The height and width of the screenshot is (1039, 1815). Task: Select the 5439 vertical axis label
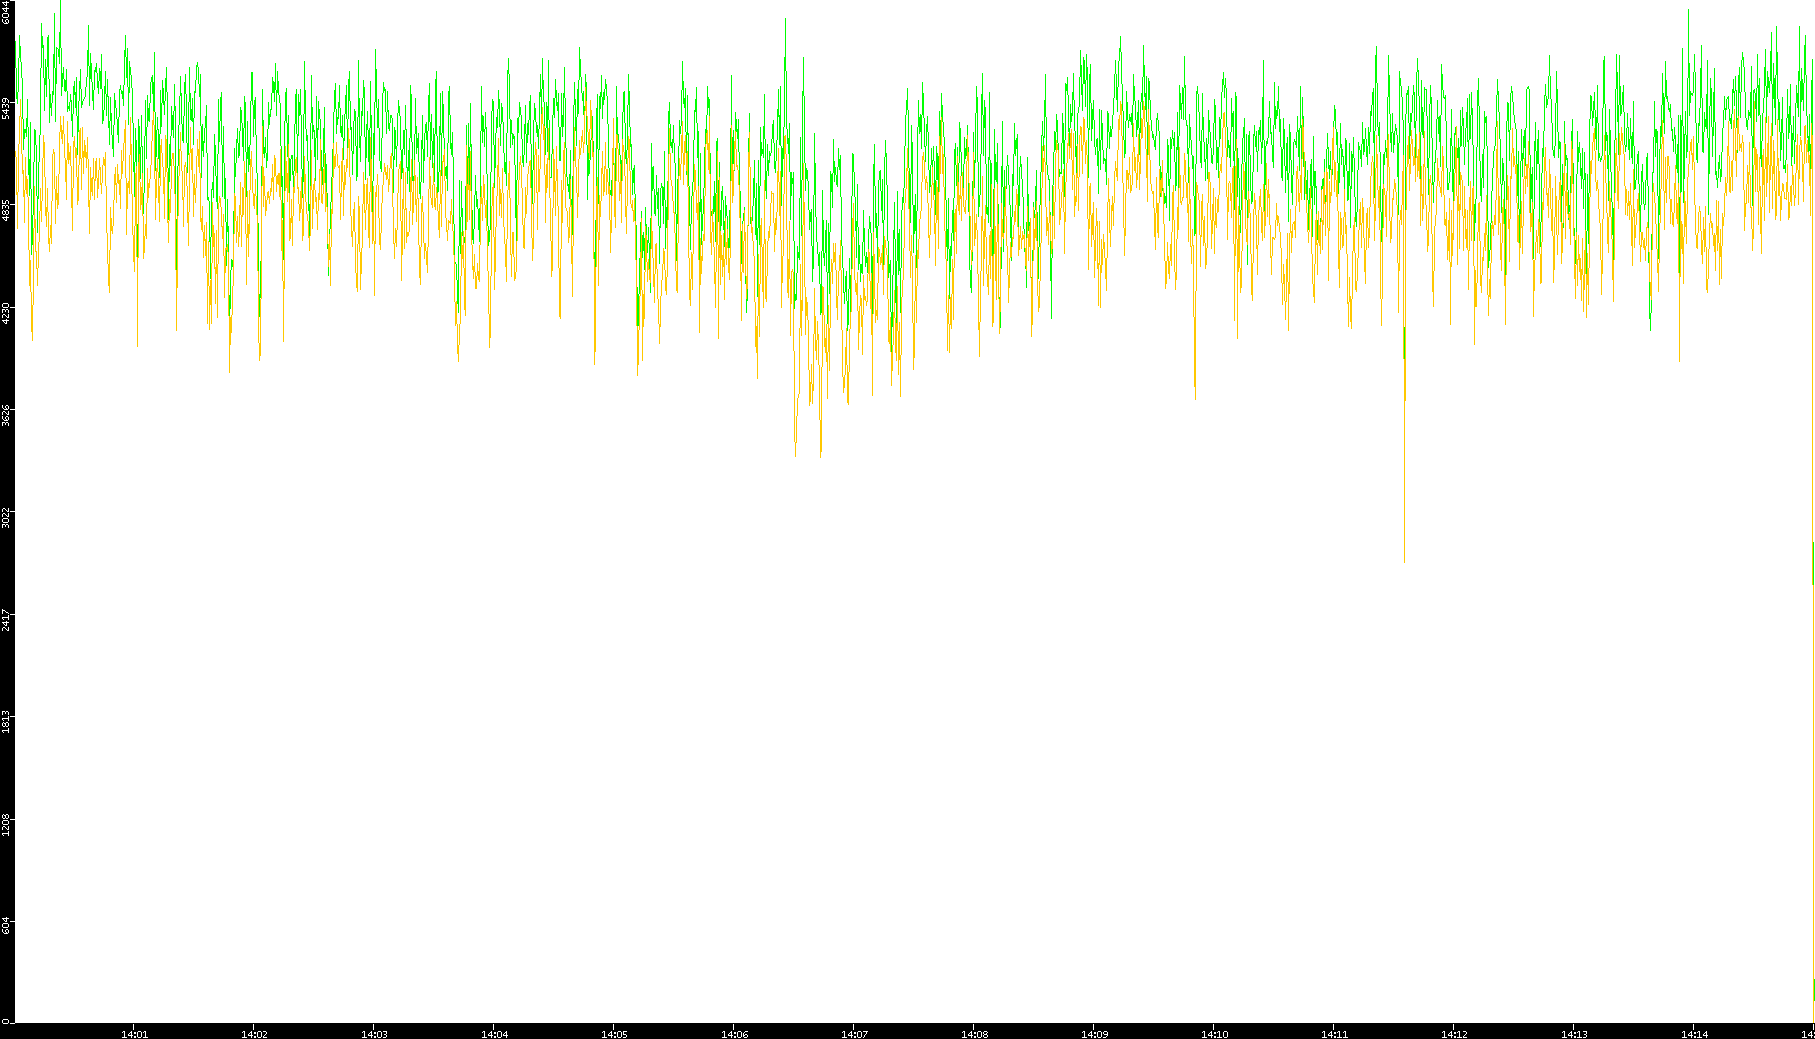tap(6, 108)
